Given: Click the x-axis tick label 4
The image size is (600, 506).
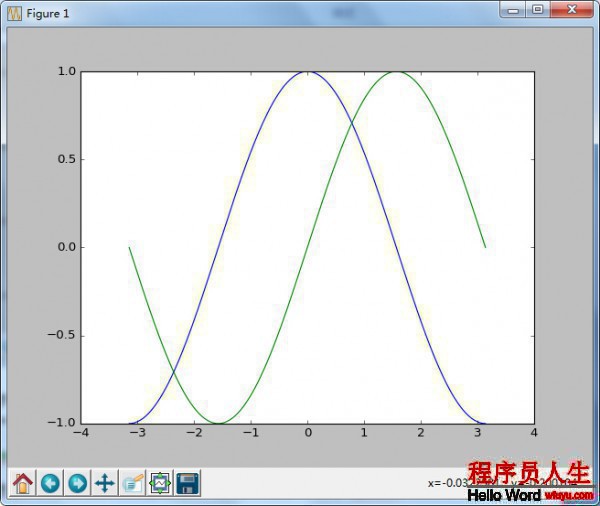Looking at the screenshot, I should (534, 433).
